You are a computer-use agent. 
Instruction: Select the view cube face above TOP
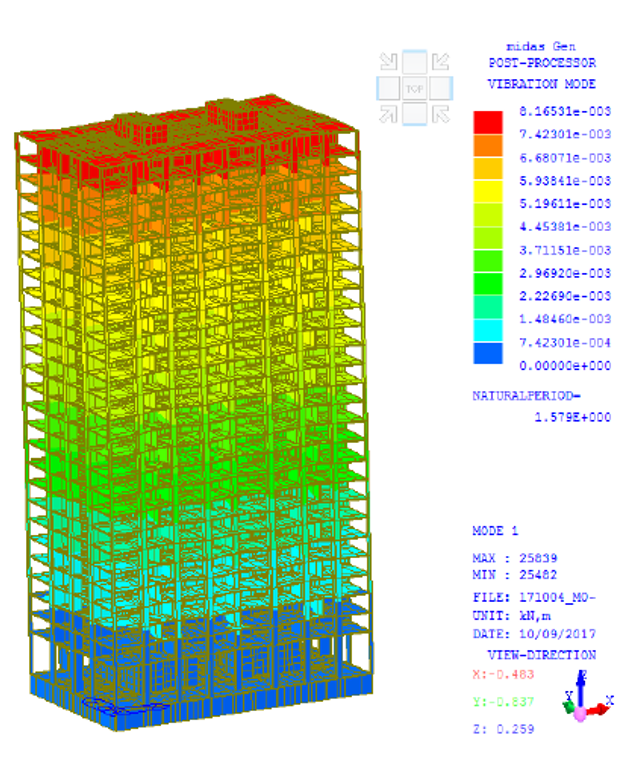(415, 62)
